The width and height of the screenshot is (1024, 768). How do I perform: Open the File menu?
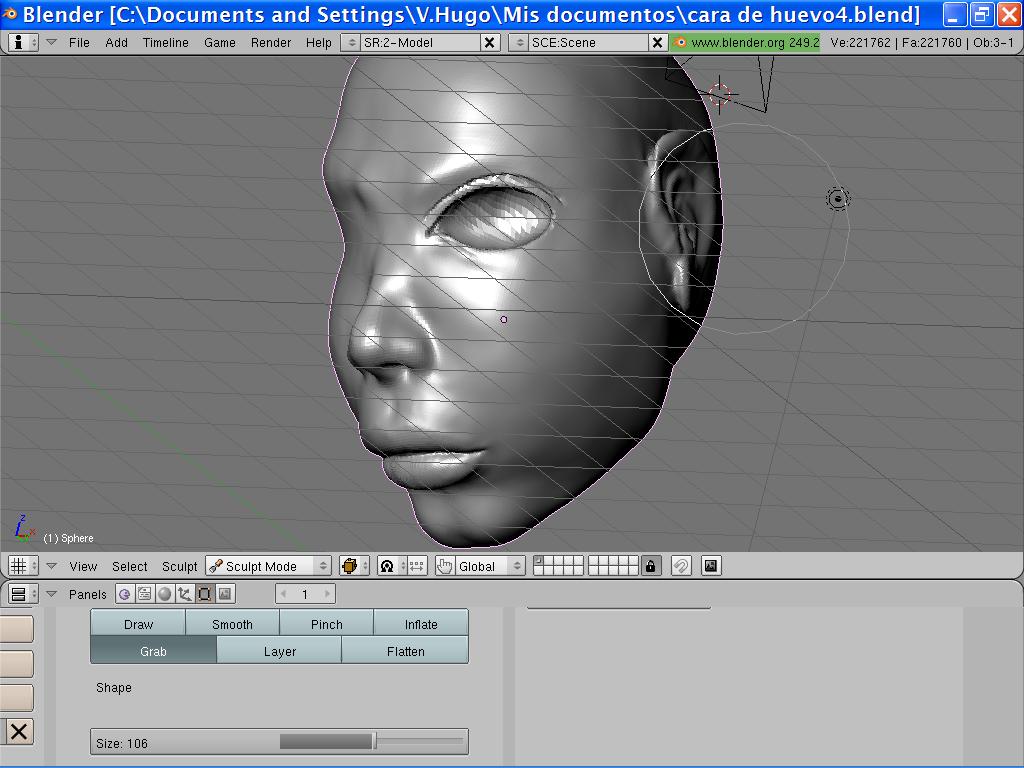[79, 42]
